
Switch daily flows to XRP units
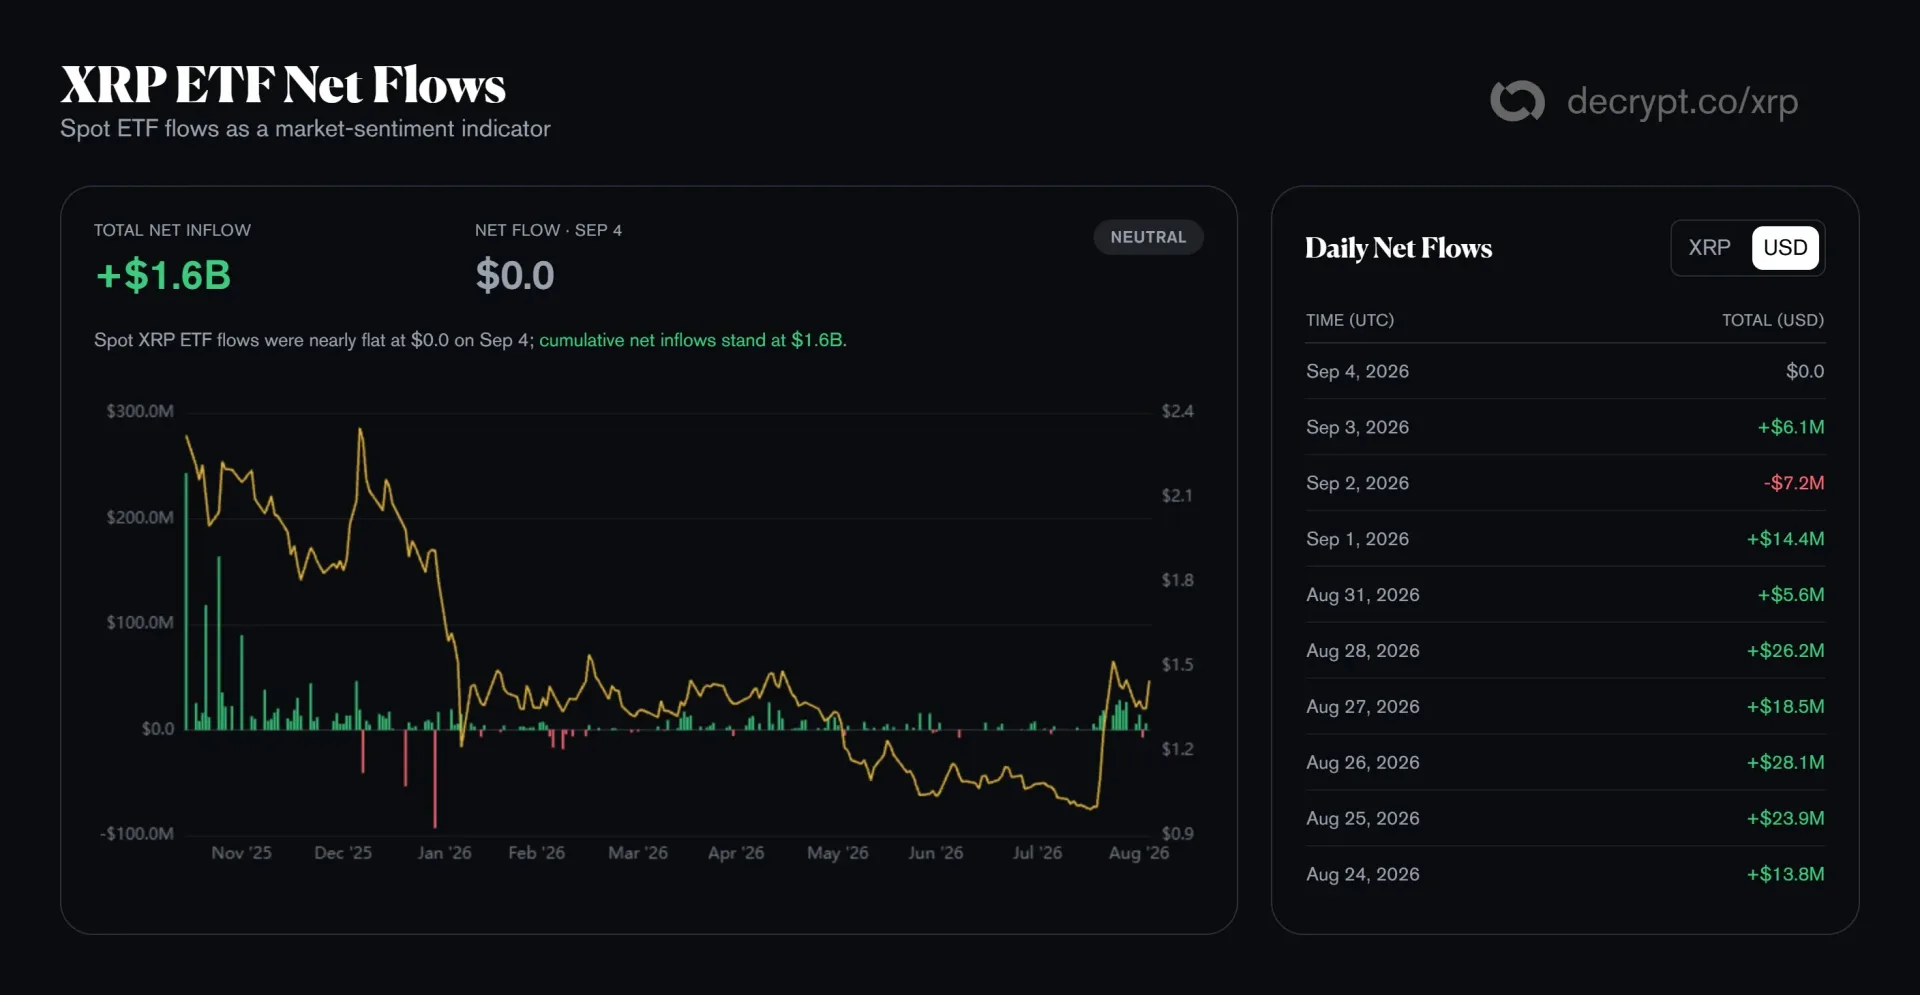pyautogui.click(x=1709, y=248)
